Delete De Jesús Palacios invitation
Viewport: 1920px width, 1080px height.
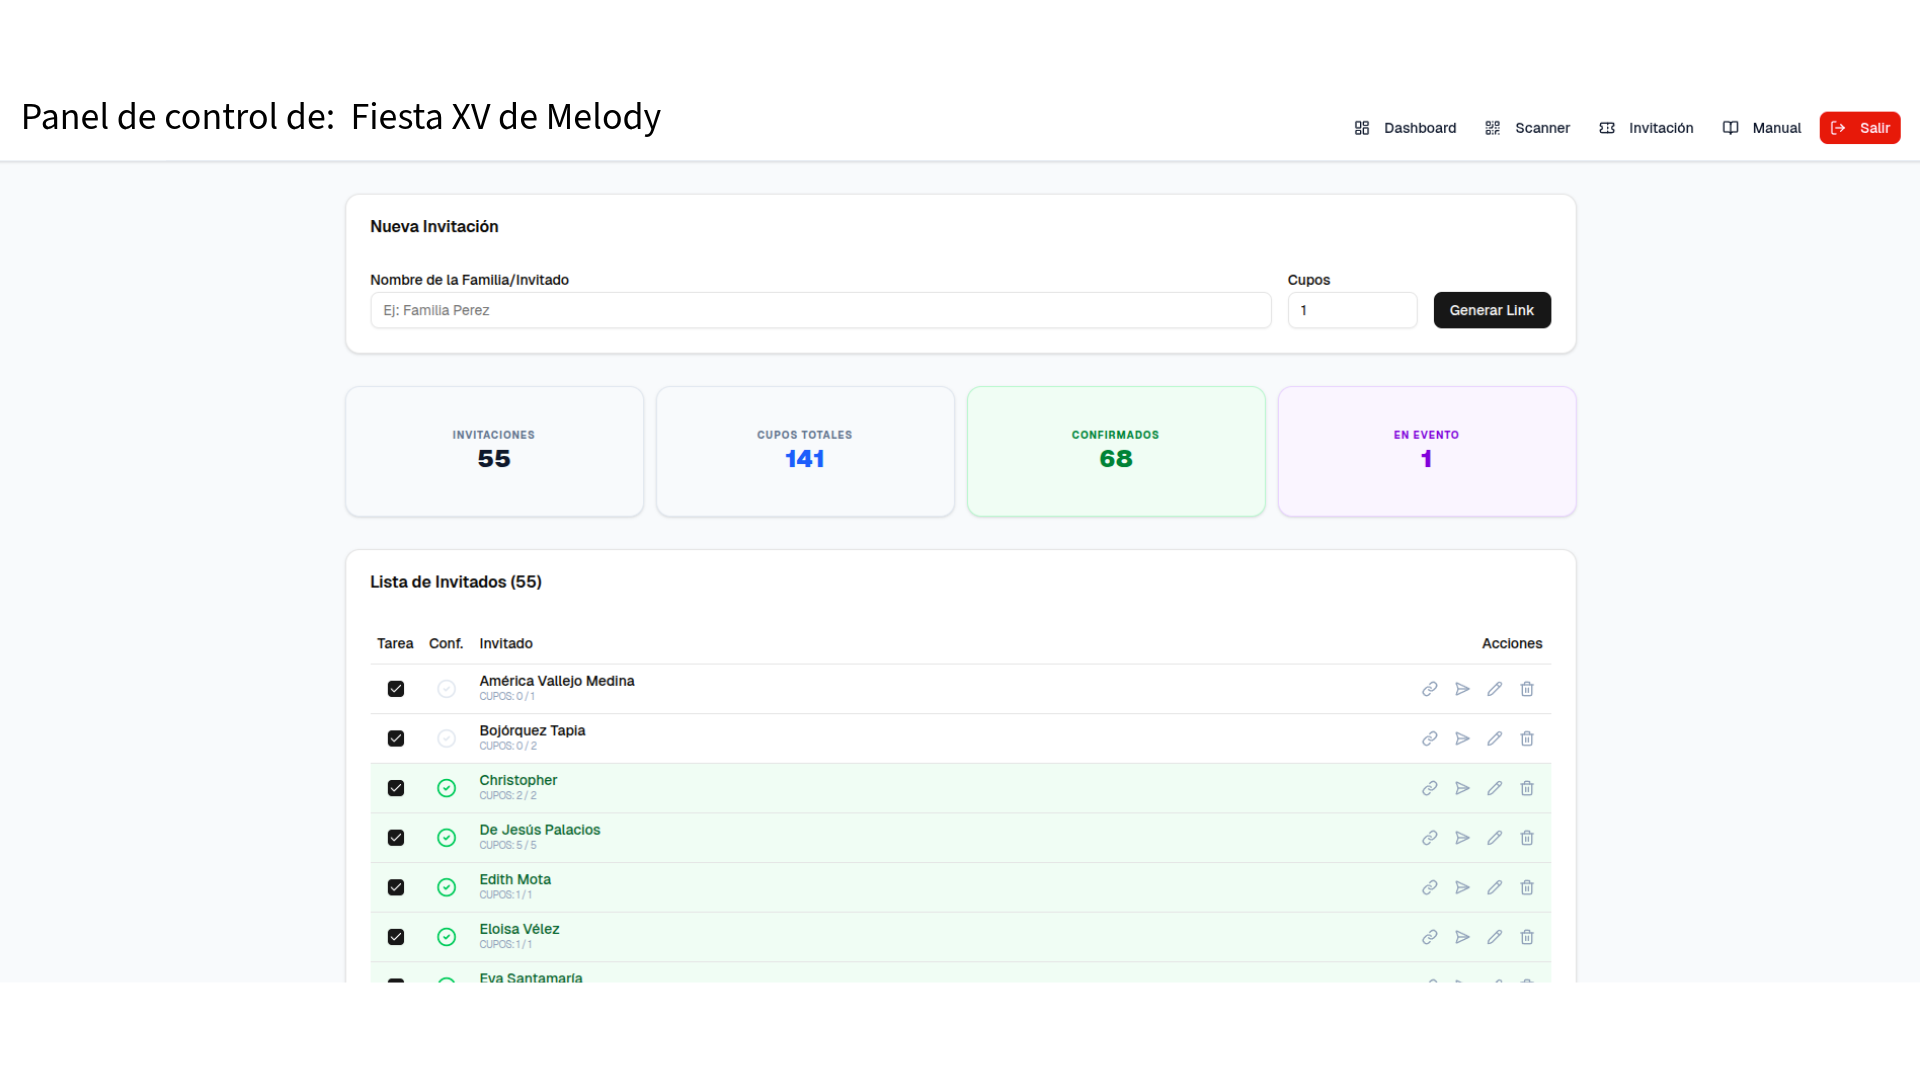tap(1527, 838)
